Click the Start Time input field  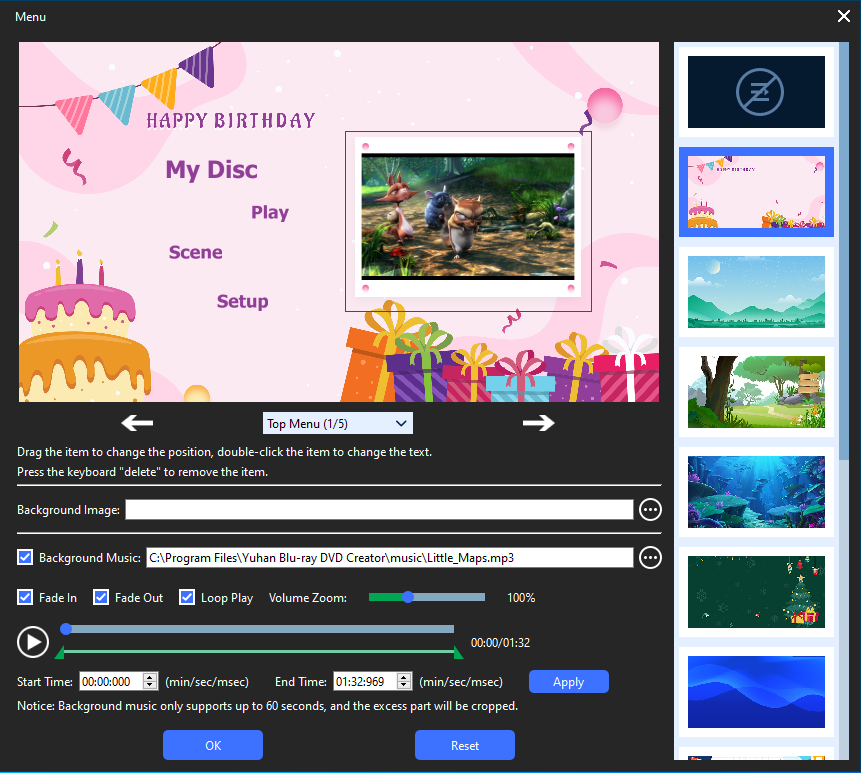point(112,682)
